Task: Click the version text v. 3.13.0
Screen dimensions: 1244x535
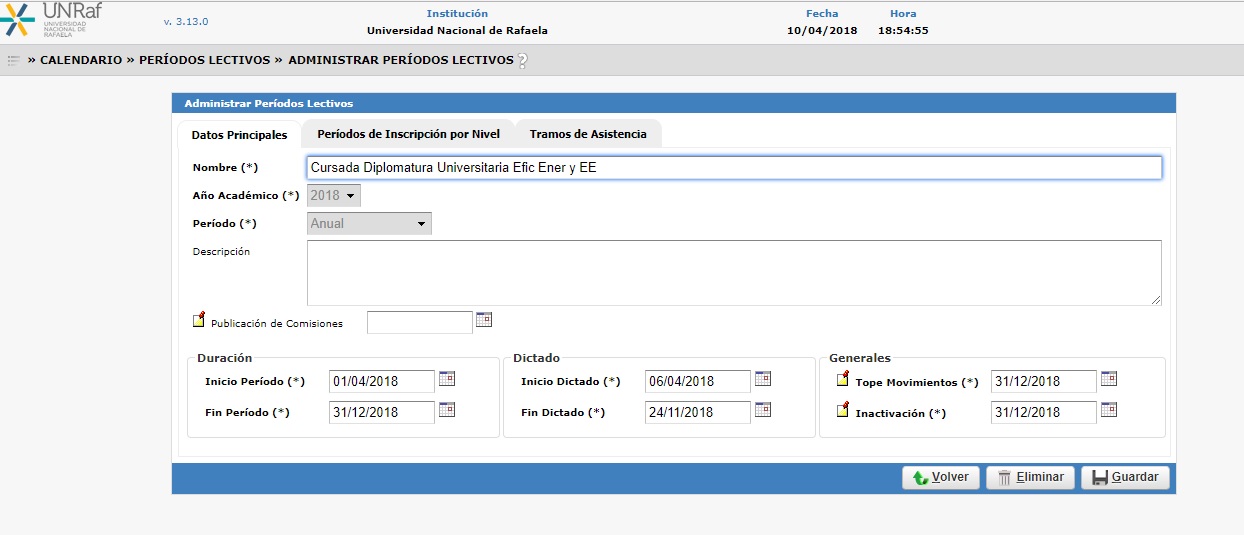Action: (x=186, y=21)
